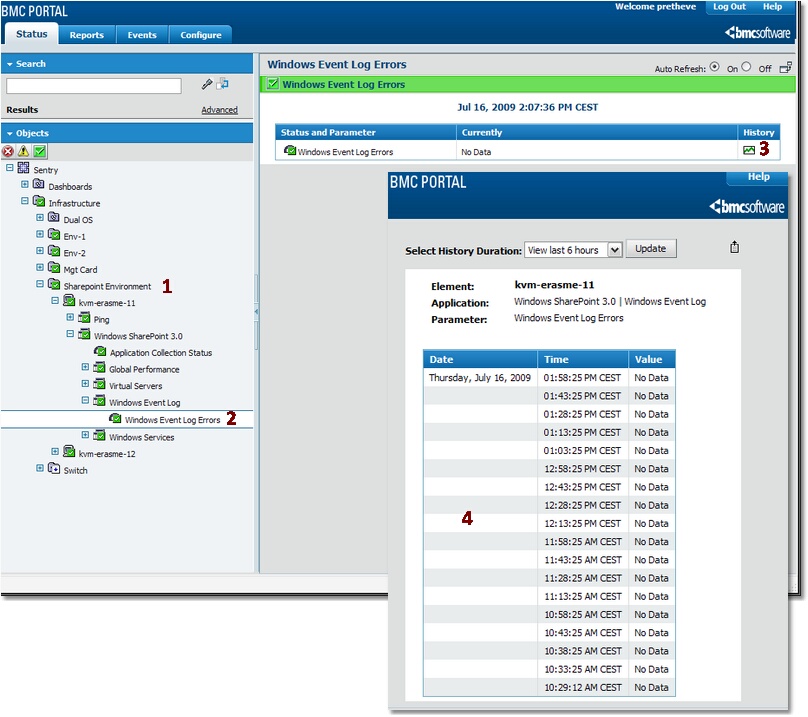The width and height of the screenshot is (808, 717).
Task: Click the Update button
Action: [651, 248]
